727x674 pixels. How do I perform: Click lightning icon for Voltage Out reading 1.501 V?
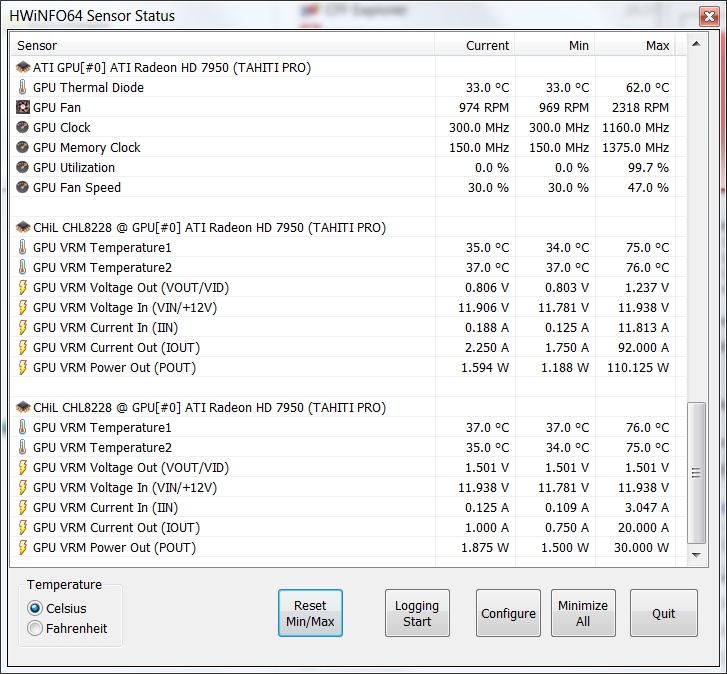(x=22, y=467)
